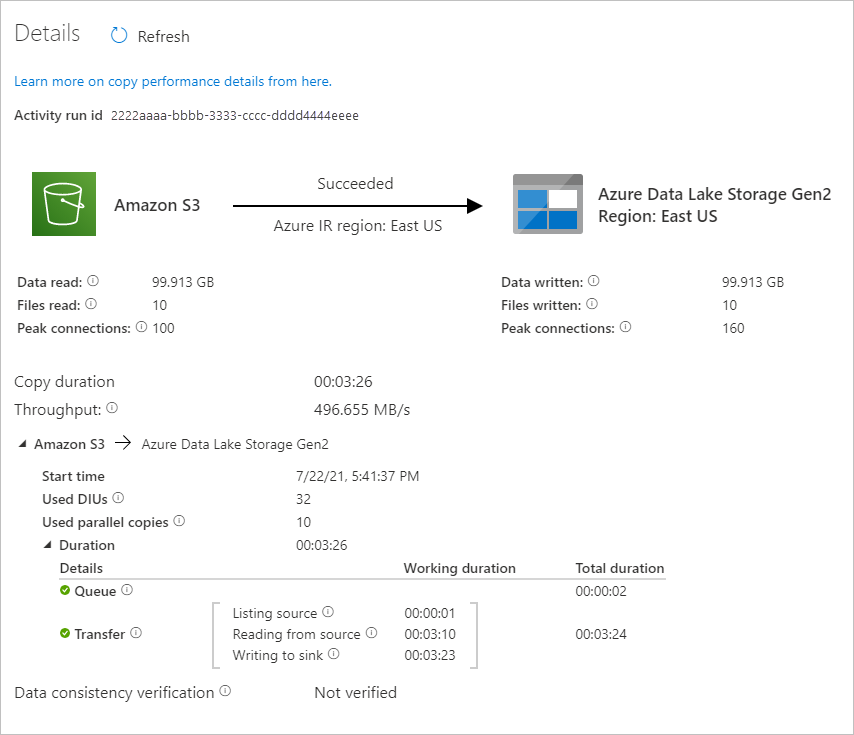Screen dimensions: 854x735
Task: Click the Files written info icon
Action: tap(589, 305)
